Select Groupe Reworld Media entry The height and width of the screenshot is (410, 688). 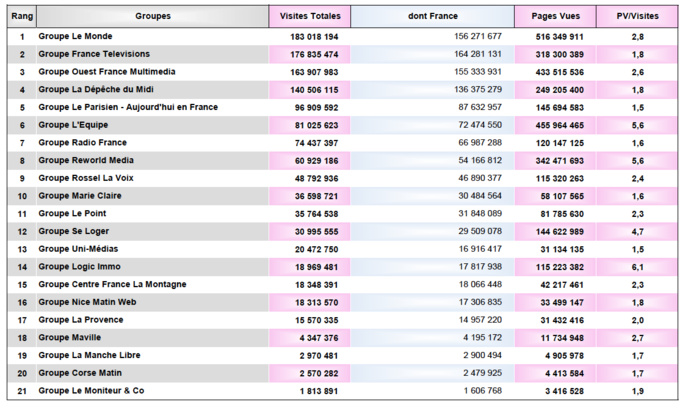tap(86, 161)
